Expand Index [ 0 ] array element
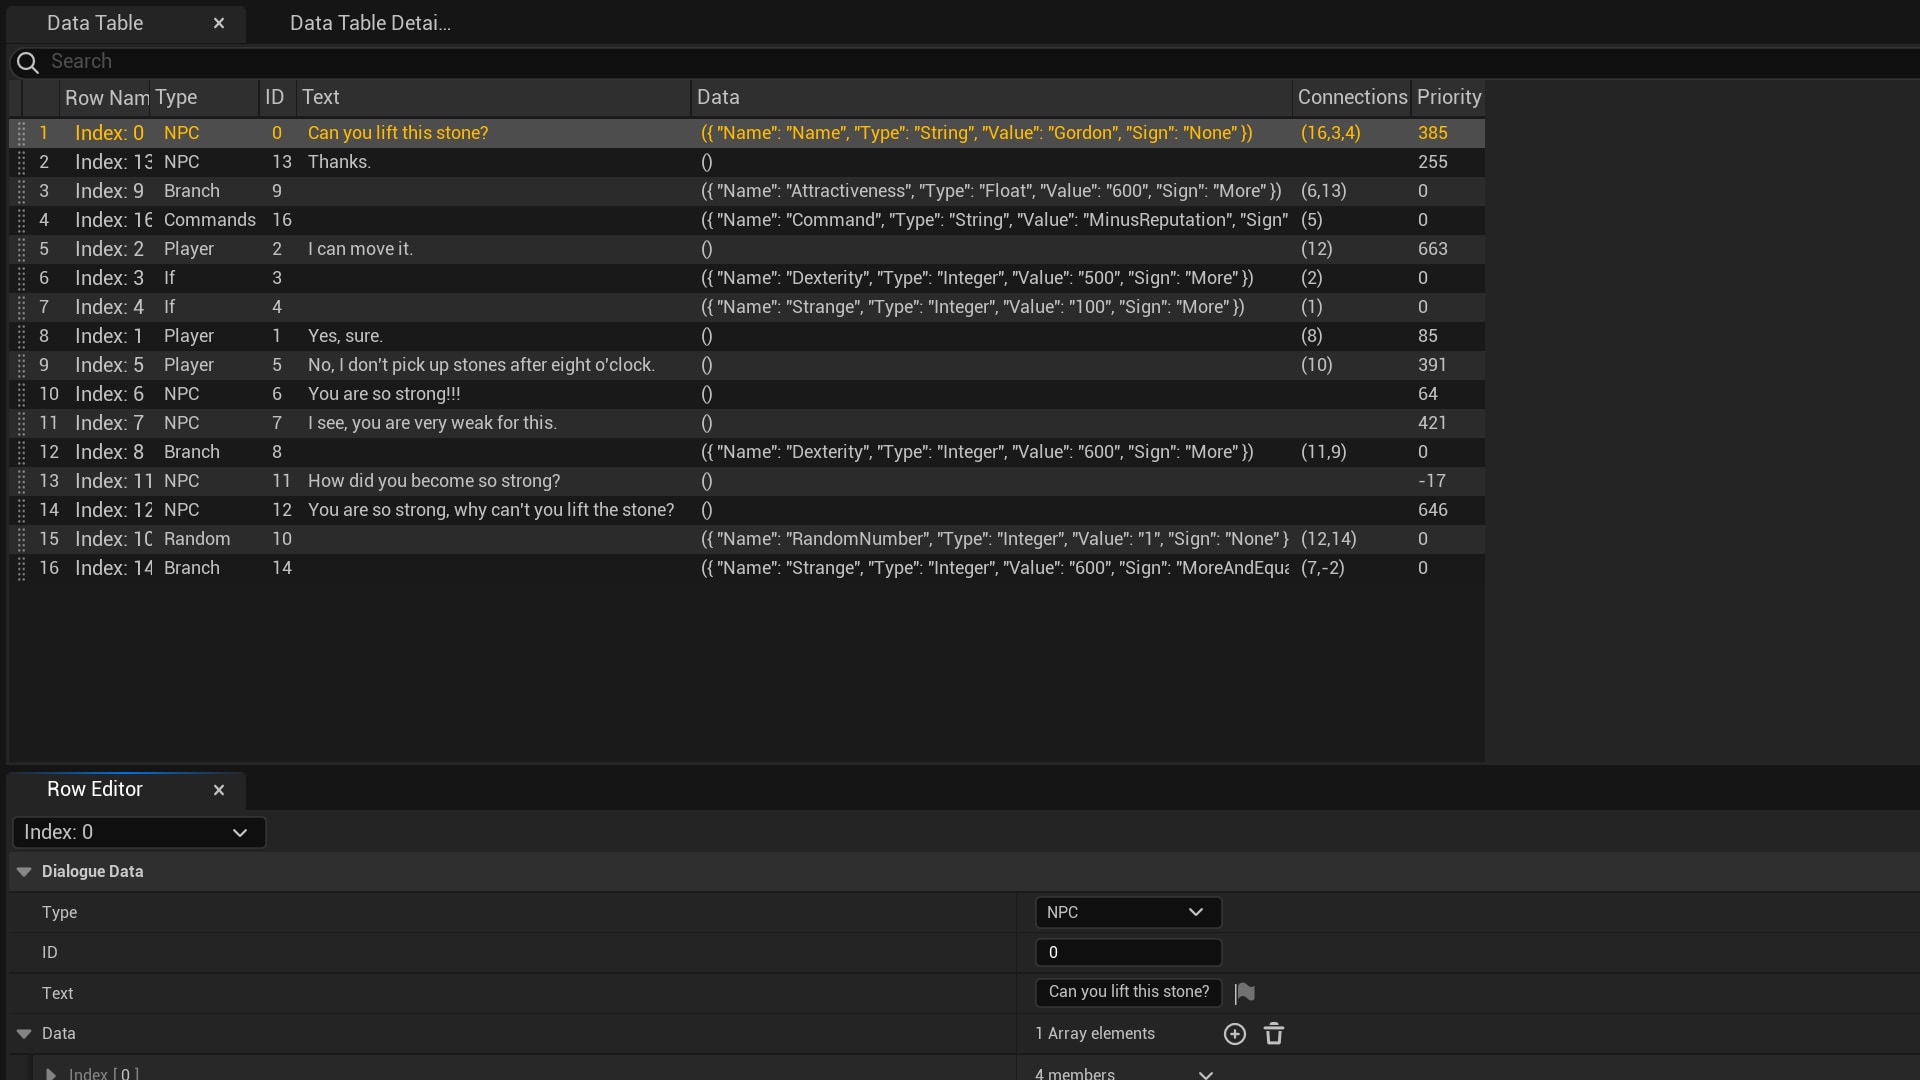The width and height of the screenshot is (1920, 1080). pyautogui.click(x=50, y=1073)
